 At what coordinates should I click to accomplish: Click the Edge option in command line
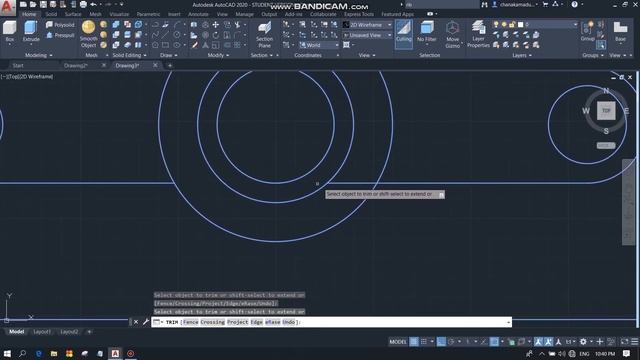pos(257,322)
